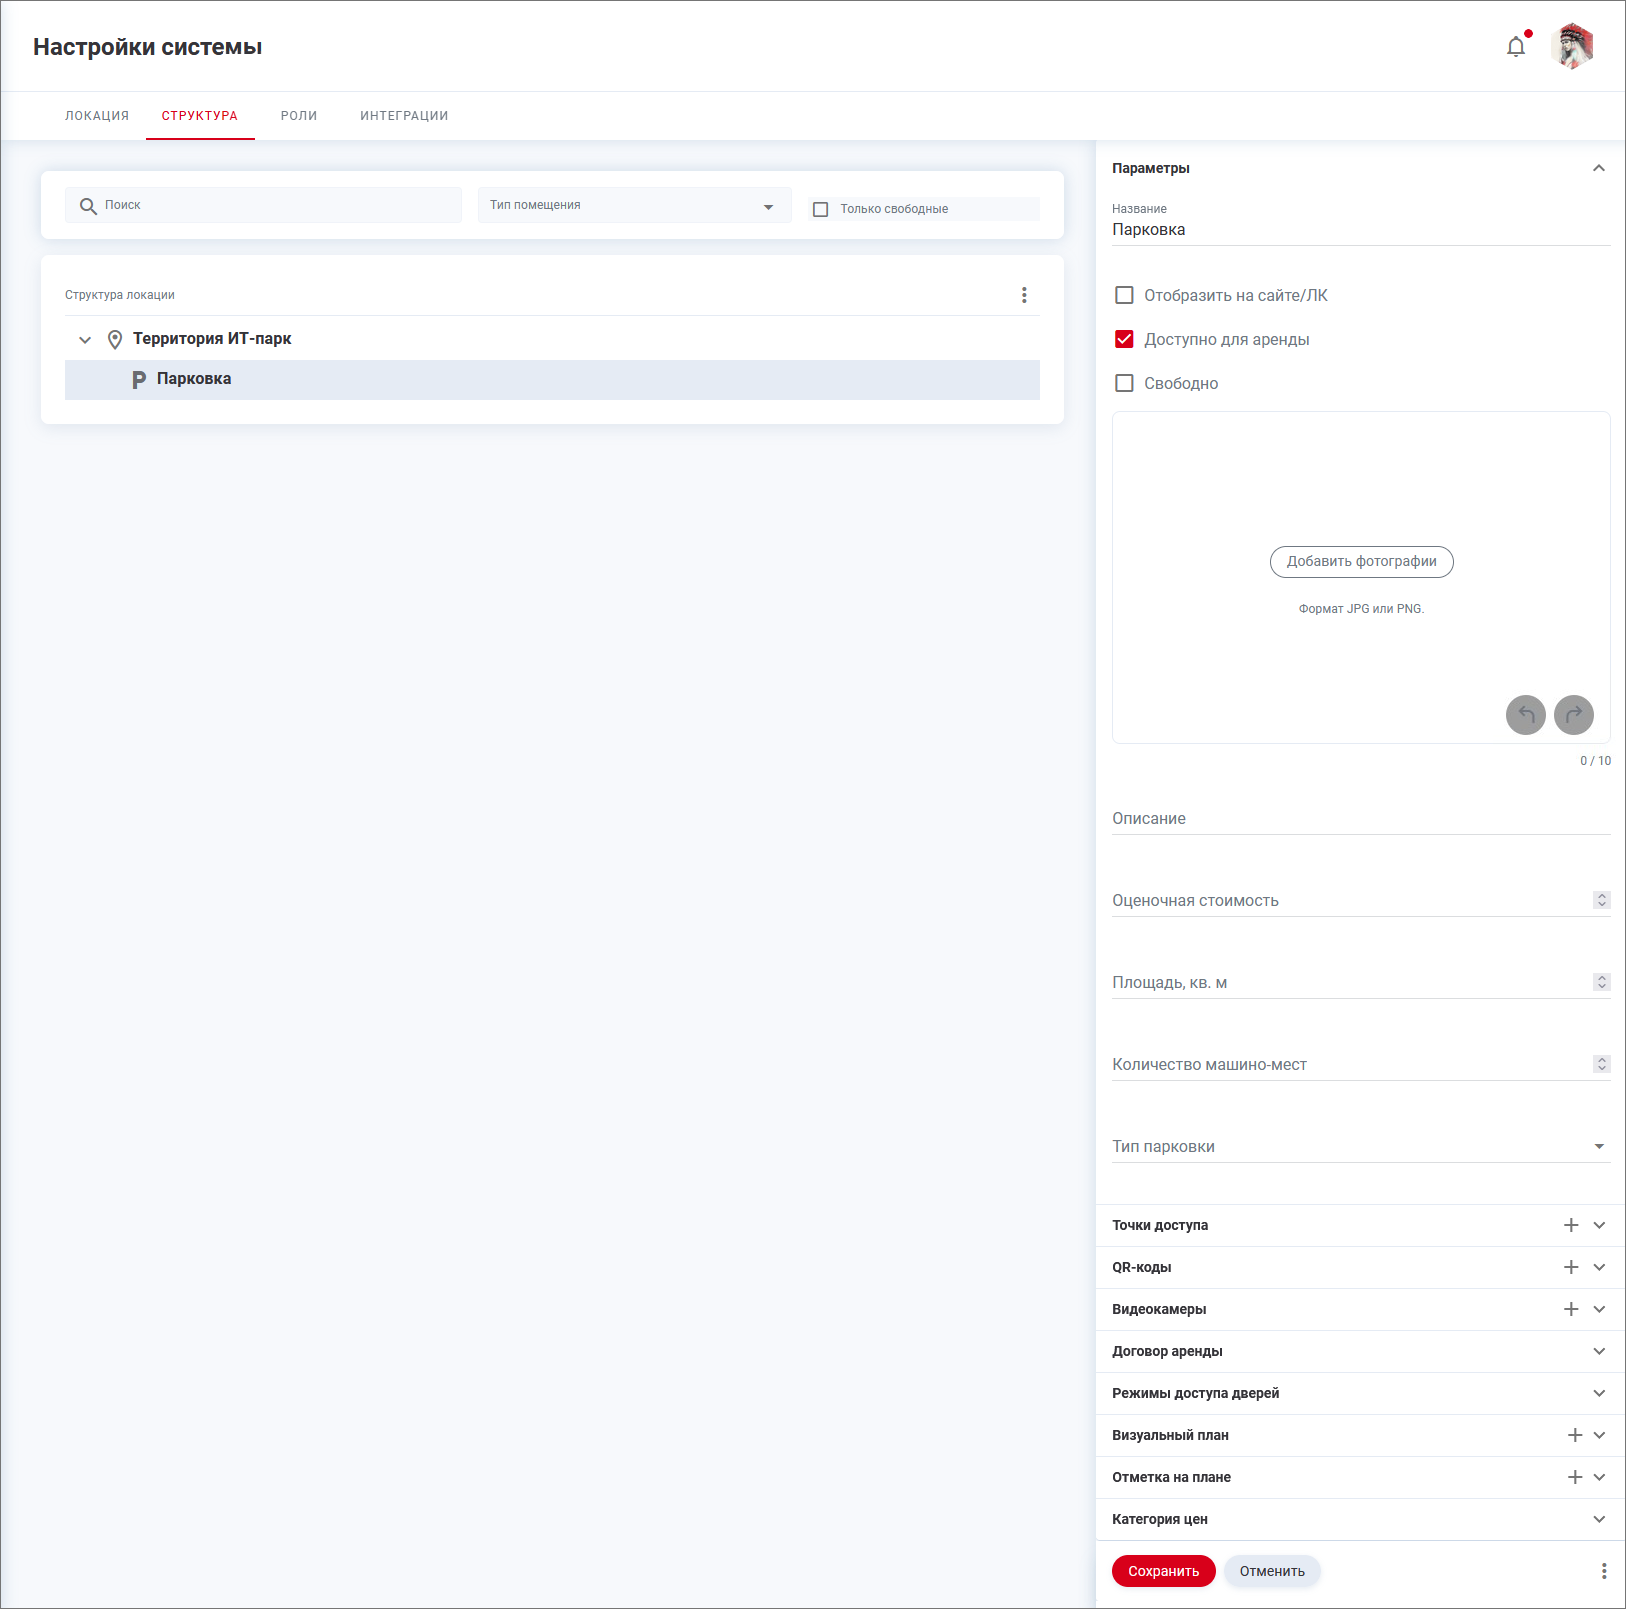Add a new access point with plus
This screenshot has height=1609, width=1626.
coord(1571,1225)
